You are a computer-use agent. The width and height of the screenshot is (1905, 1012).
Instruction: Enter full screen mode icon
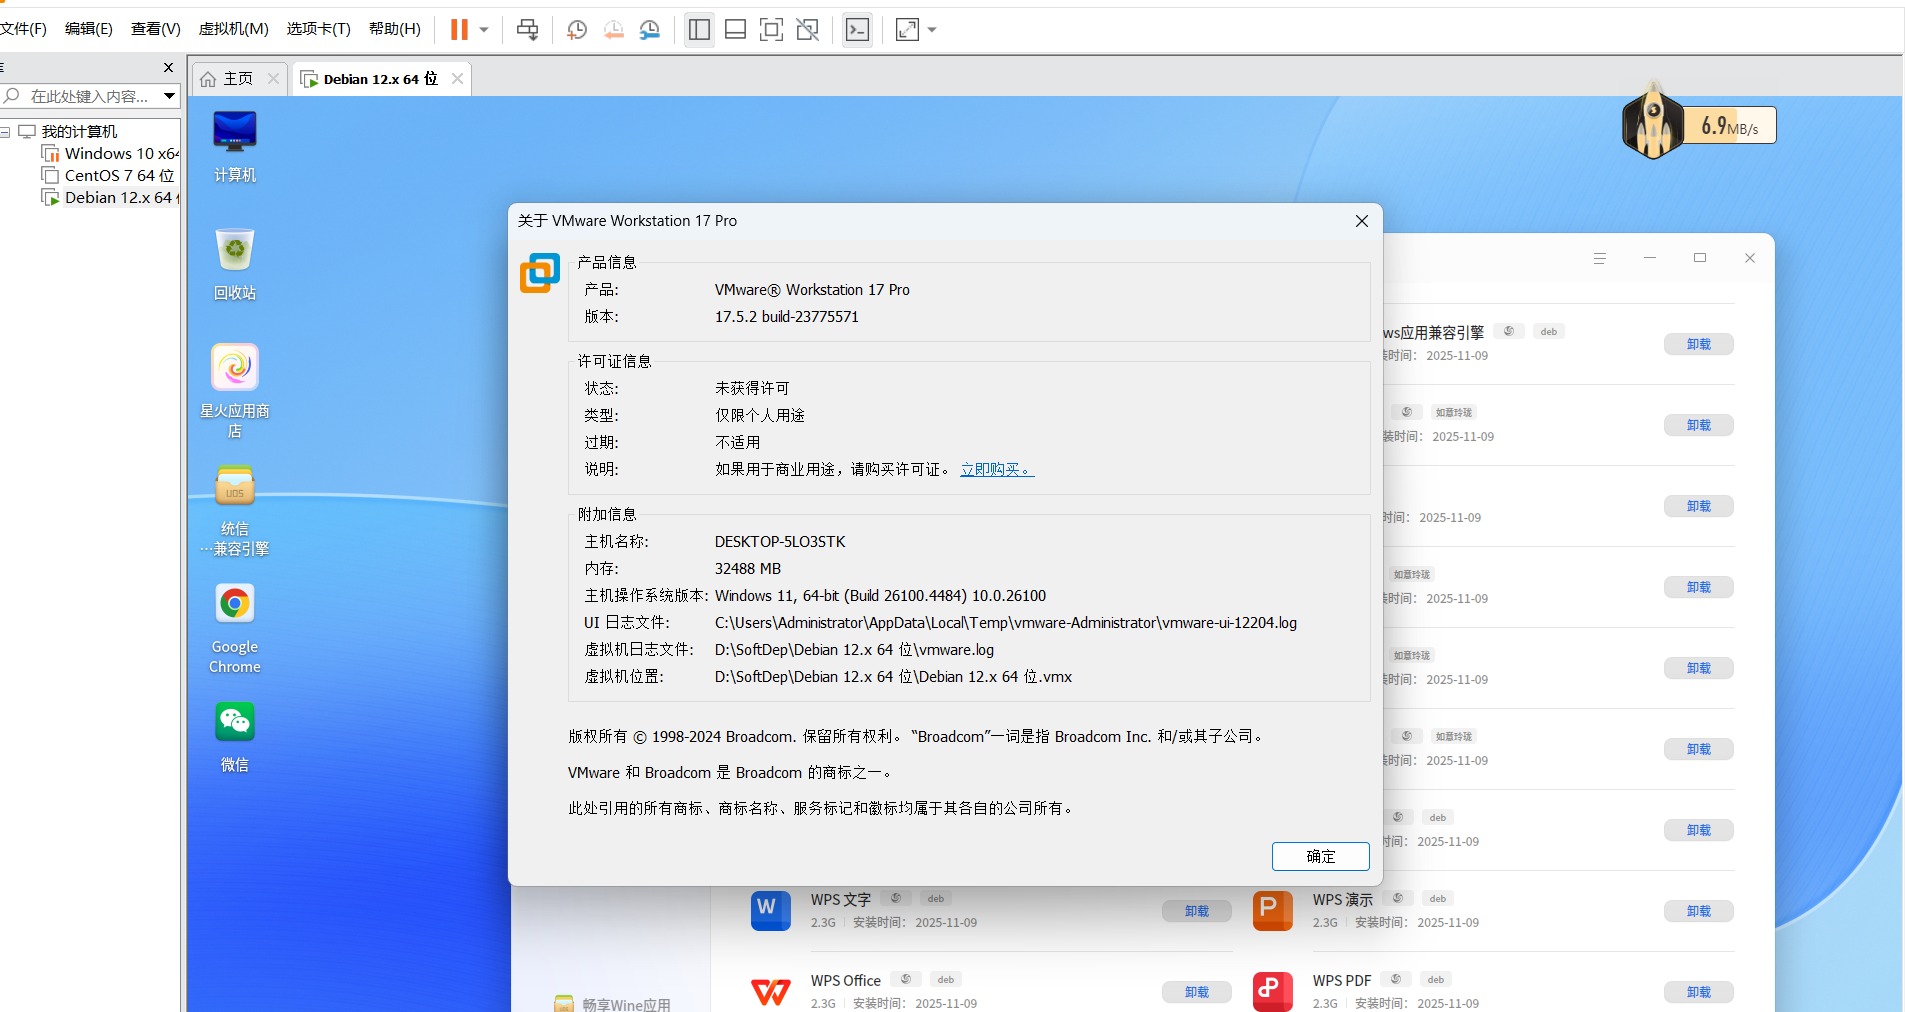[x=771, y=30]
